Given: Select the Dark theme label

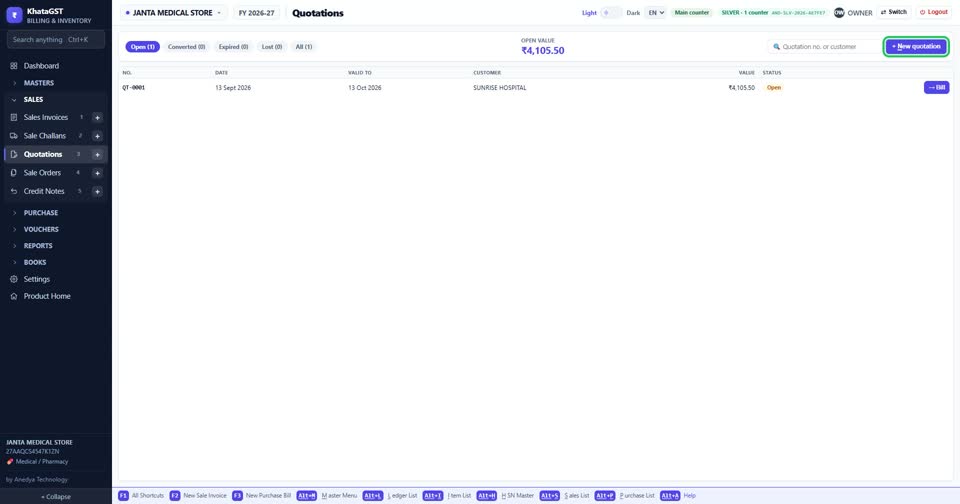Looking at the screenshot, I should click(x=633, y=13).
